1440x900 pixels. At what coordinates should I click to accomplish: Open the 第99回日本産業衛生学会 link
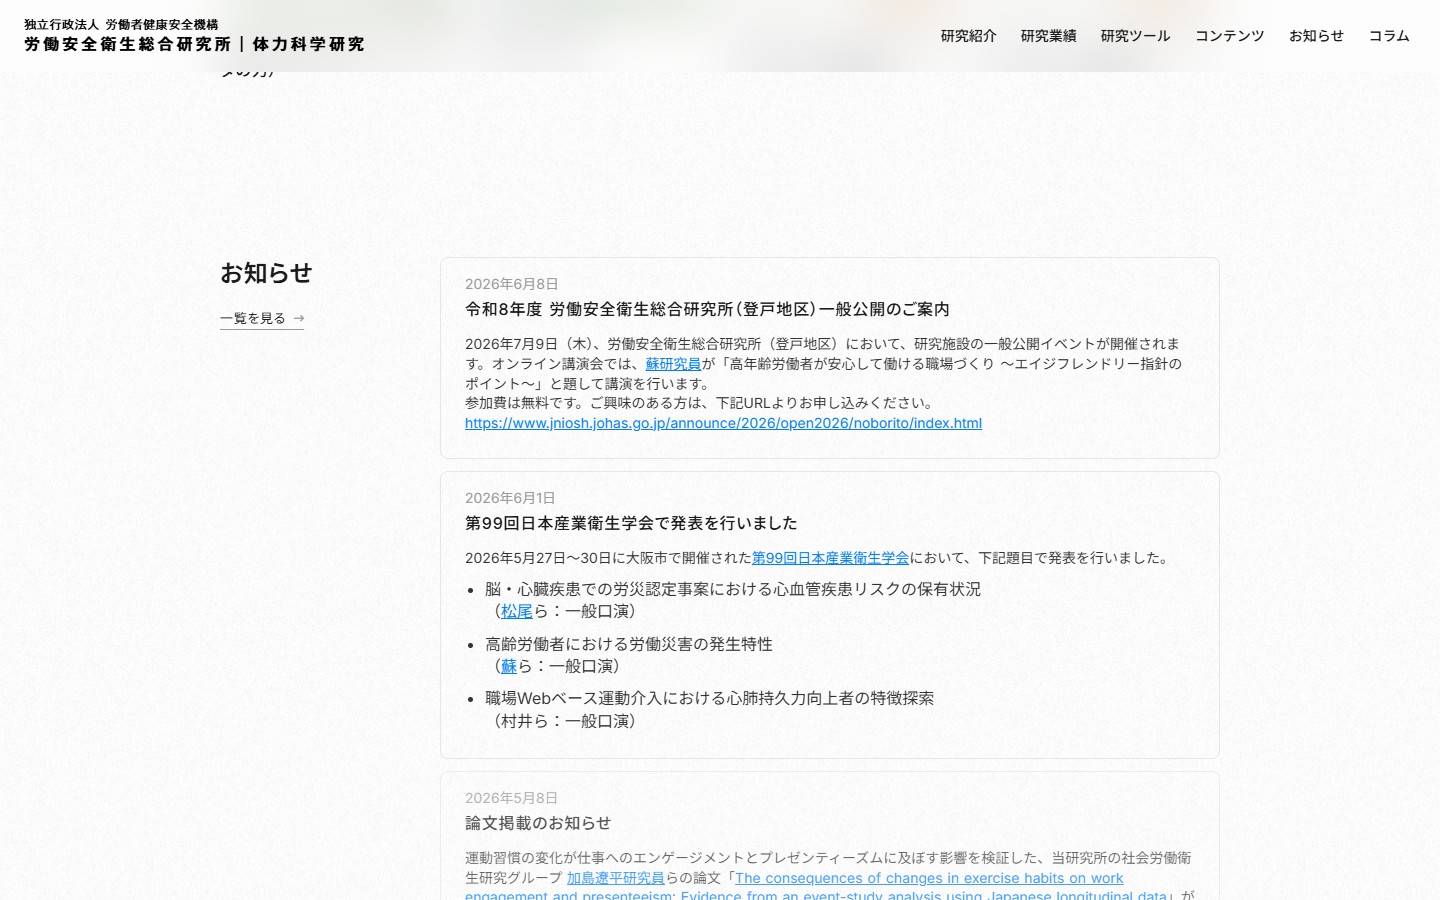(830, 558)
